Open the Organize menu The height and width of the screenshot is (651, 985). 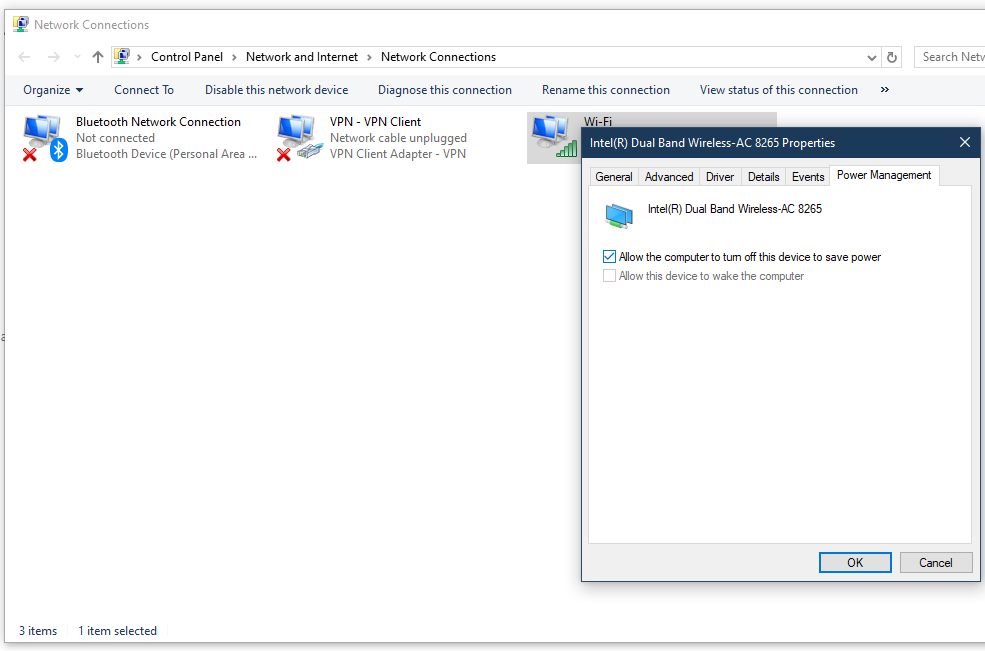tap(53, 90)
